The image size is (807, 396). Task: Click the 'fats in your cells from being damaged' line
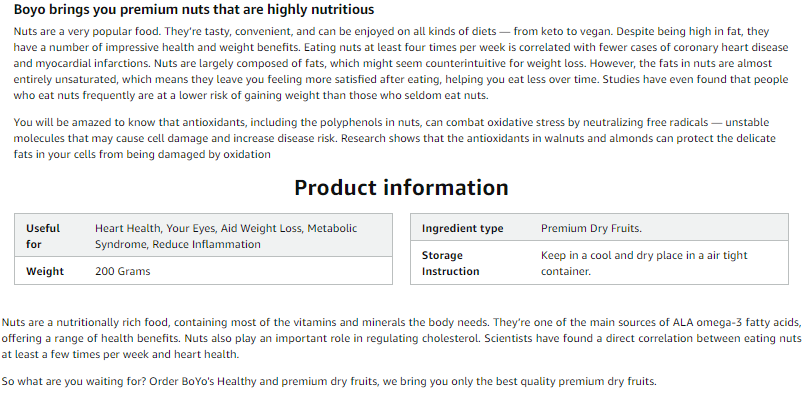coord(142,154)
